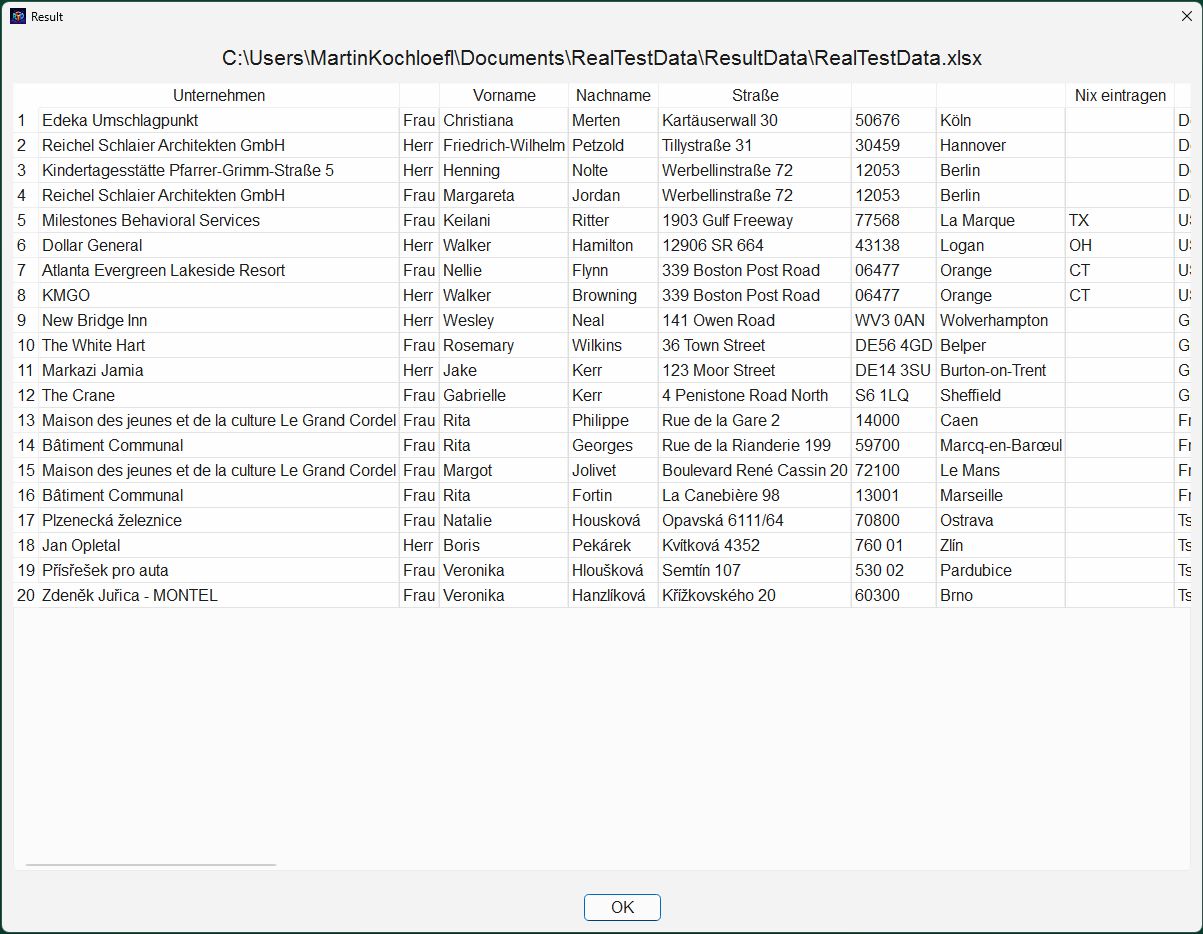Image resolution: width=1203 pixels, height=934 pixels.
Task: Click first name Nellie
Action: (x=504, y=270)
